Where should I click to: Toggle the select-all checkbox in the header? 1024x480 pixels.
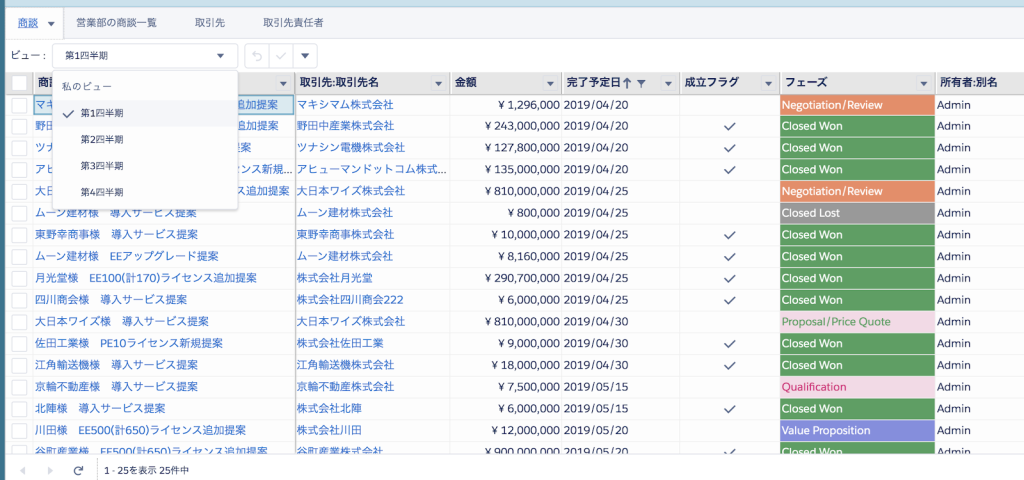click(20, 82)
